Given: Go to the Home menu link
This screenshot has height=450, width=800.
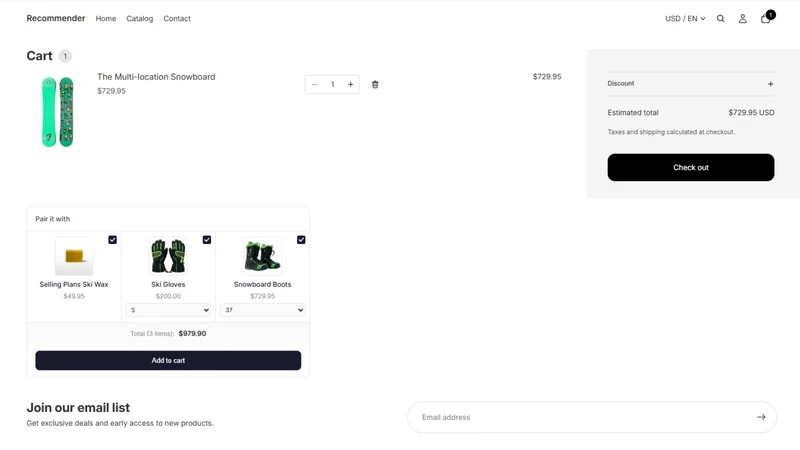Looking at the screenshot, I should (x=106, y=18).
